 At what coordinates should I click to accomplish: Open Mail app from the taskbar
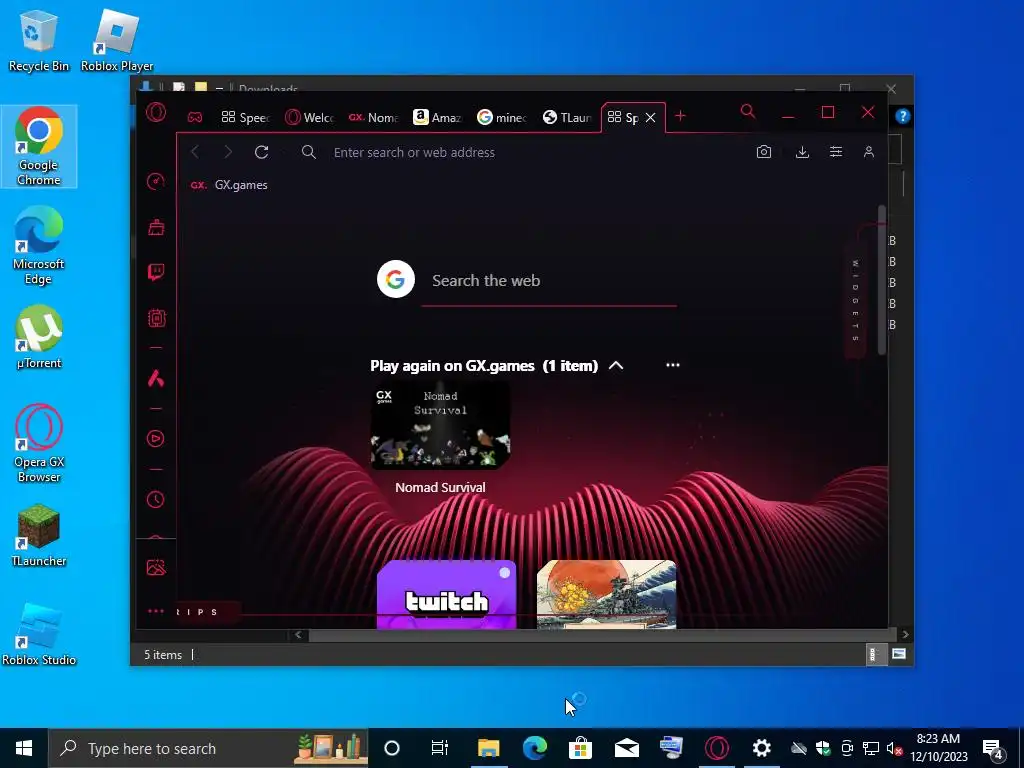(626, 748)
